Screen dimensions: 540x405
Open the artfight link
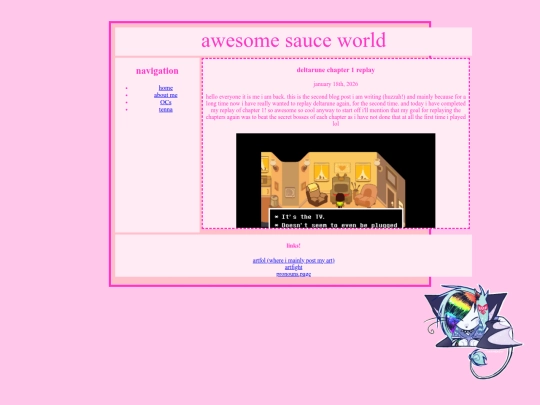(x=294, y=267)
